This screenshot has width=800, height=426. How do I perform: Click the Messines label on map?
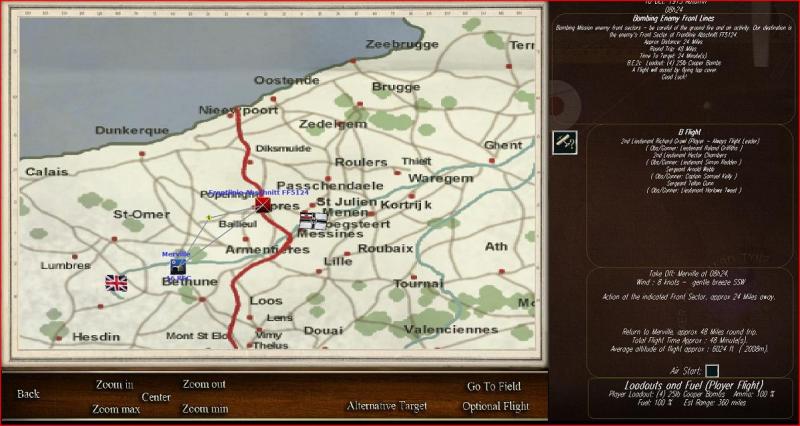(x=330, y=234)
